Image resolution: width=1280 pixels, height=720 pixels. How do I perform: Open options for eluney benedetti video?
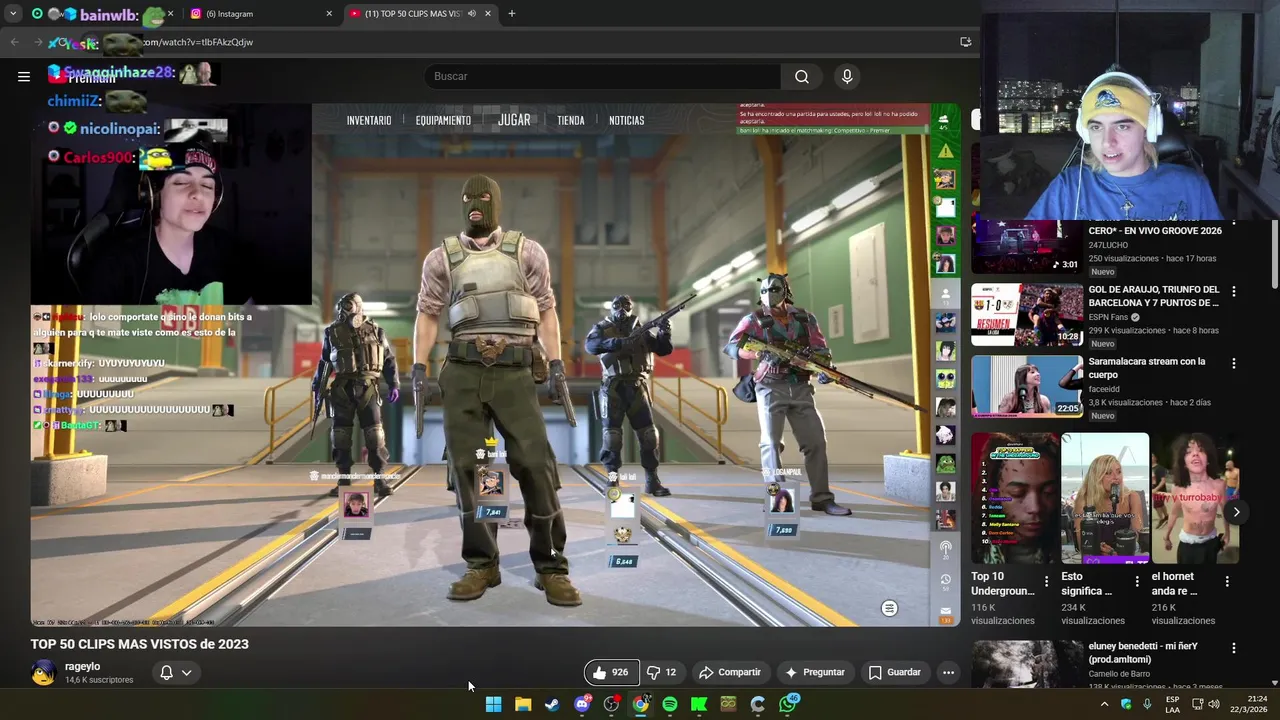(x=1233, y=649)
